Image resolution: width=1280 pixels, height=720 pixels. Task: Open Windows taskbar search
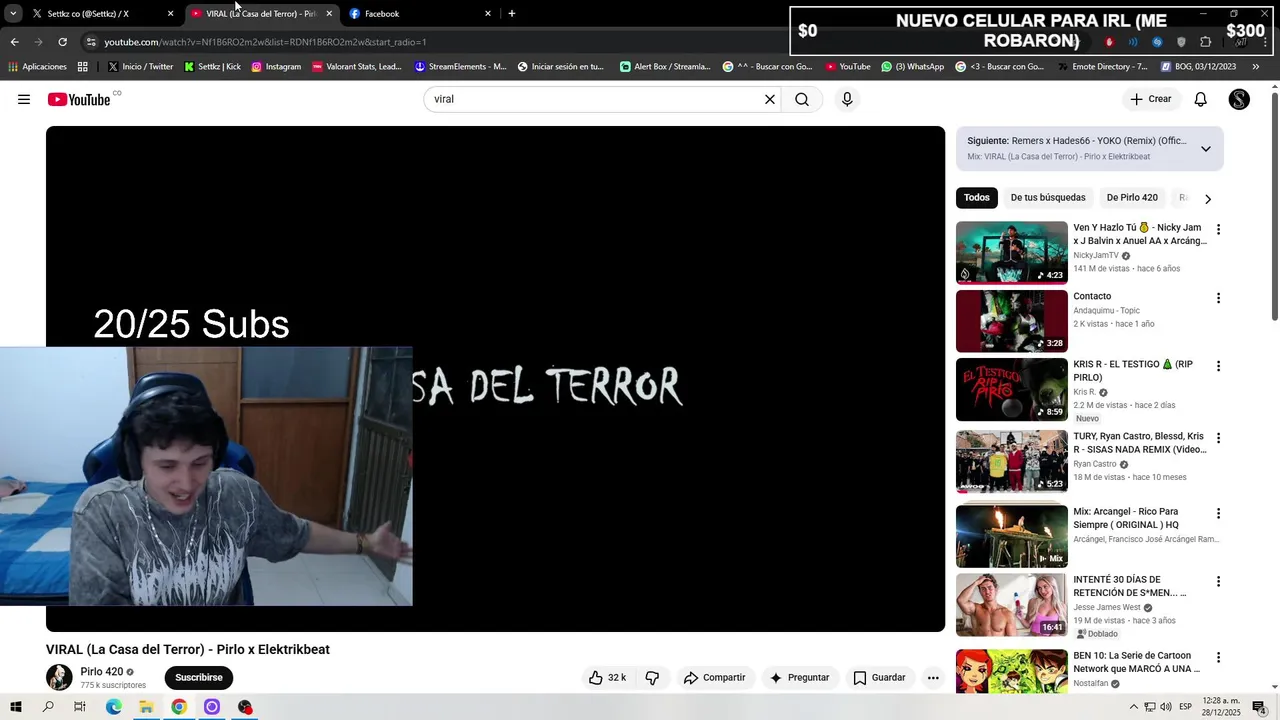pos(48,707)
